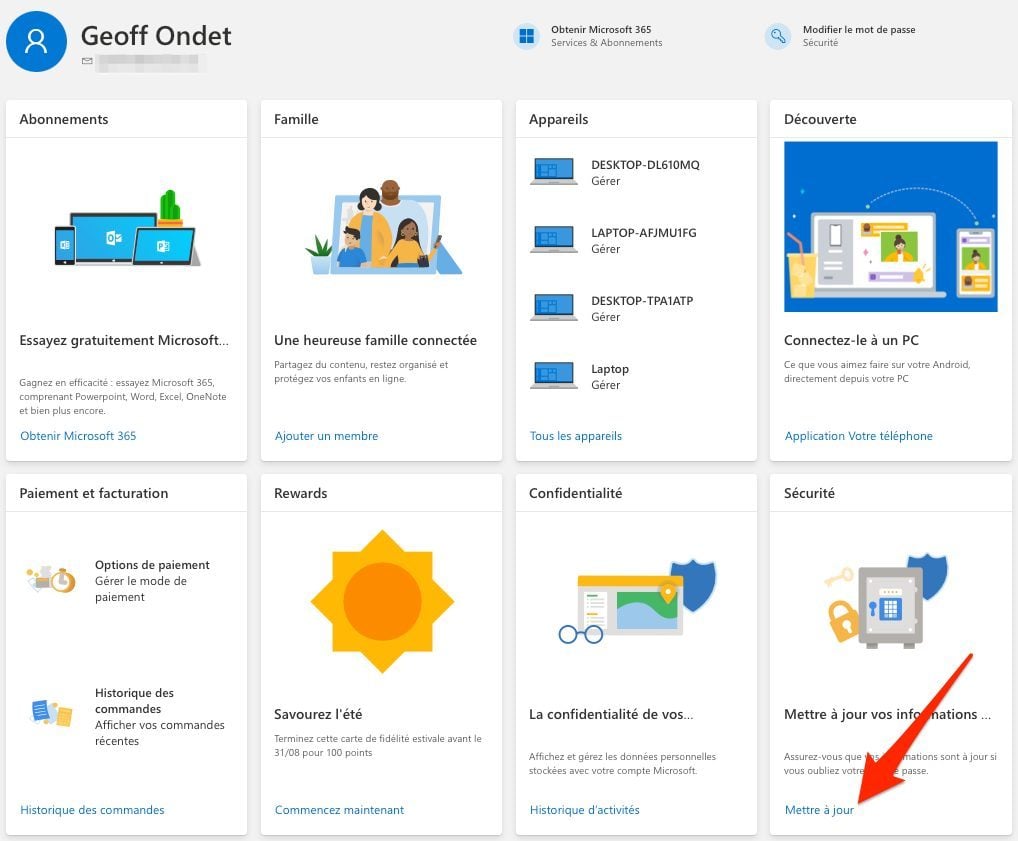The height and width of the screenshot is (841, 1018).
Task: Open Obtenir Microsoft 365 header link
Action: click(x=601, y=29)
